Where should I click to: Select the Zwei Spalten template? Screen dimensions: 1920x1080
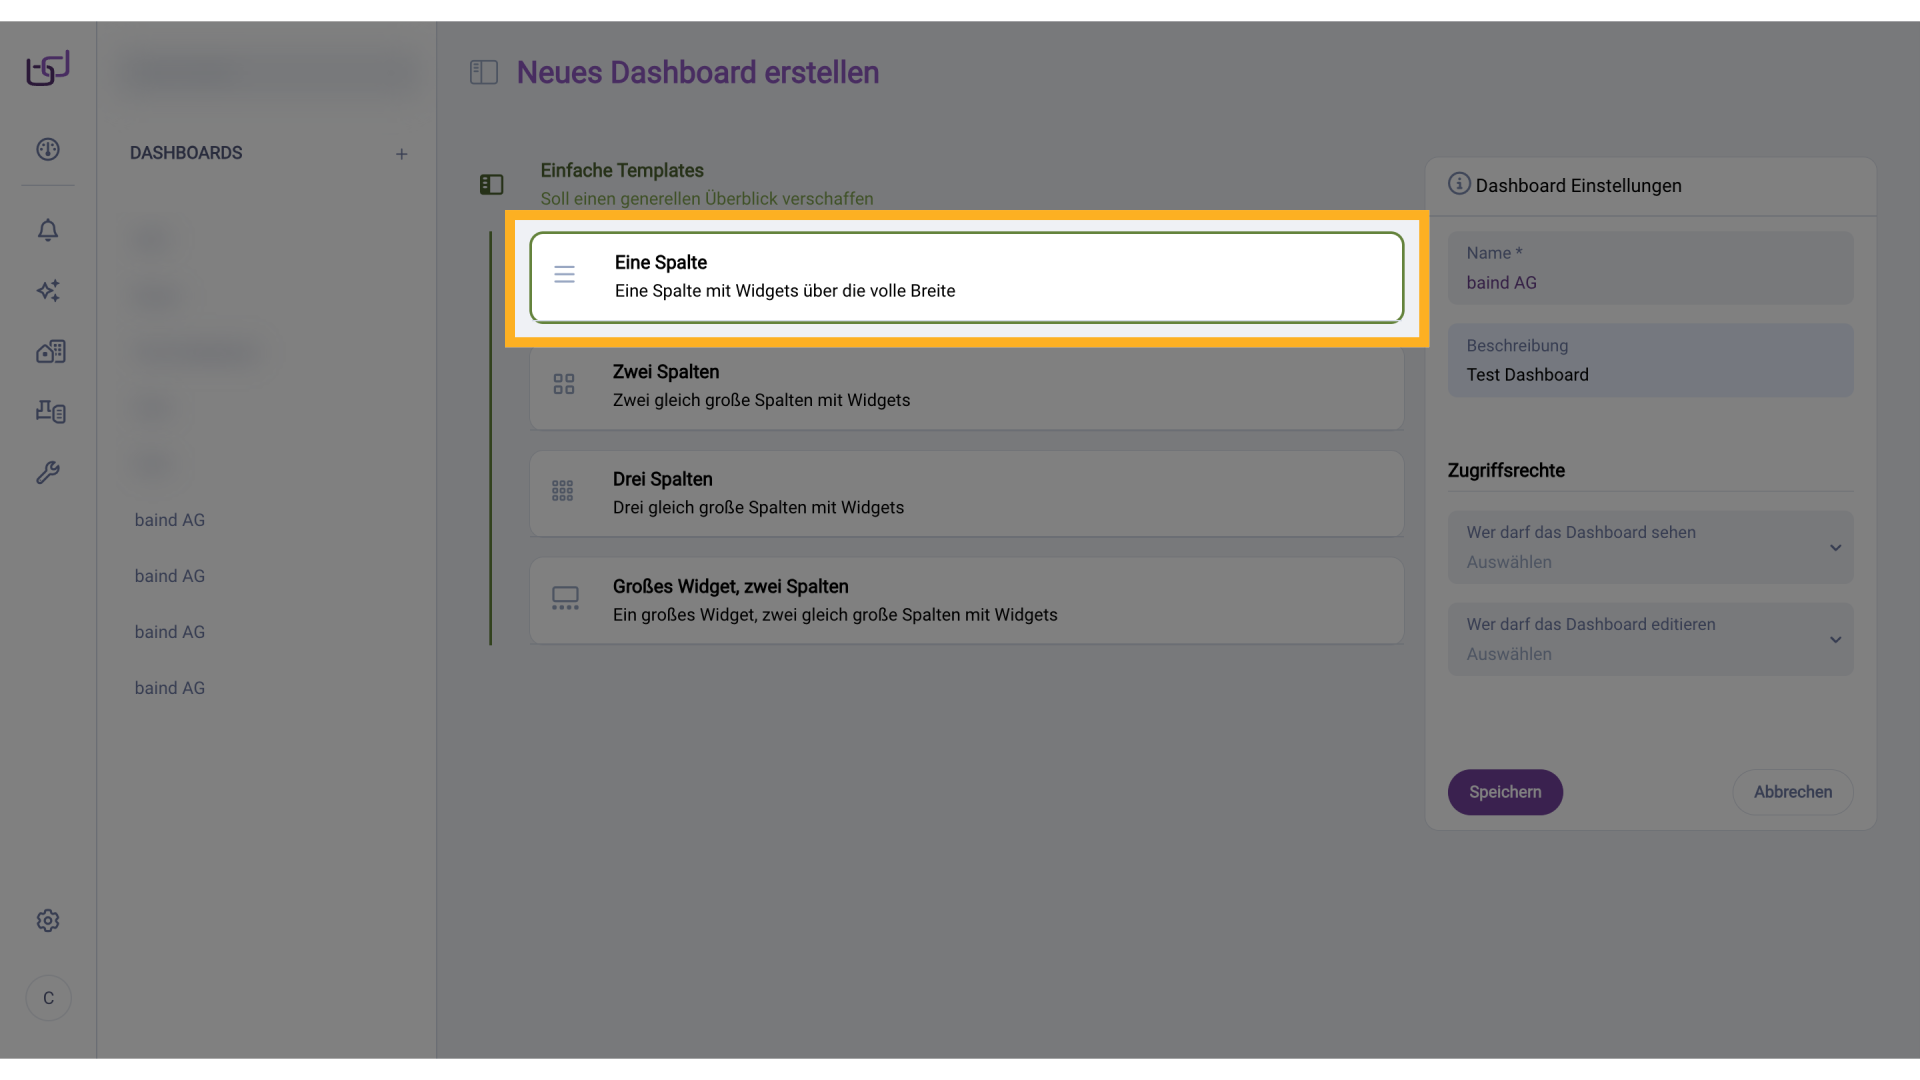click(x=966, y=386)
